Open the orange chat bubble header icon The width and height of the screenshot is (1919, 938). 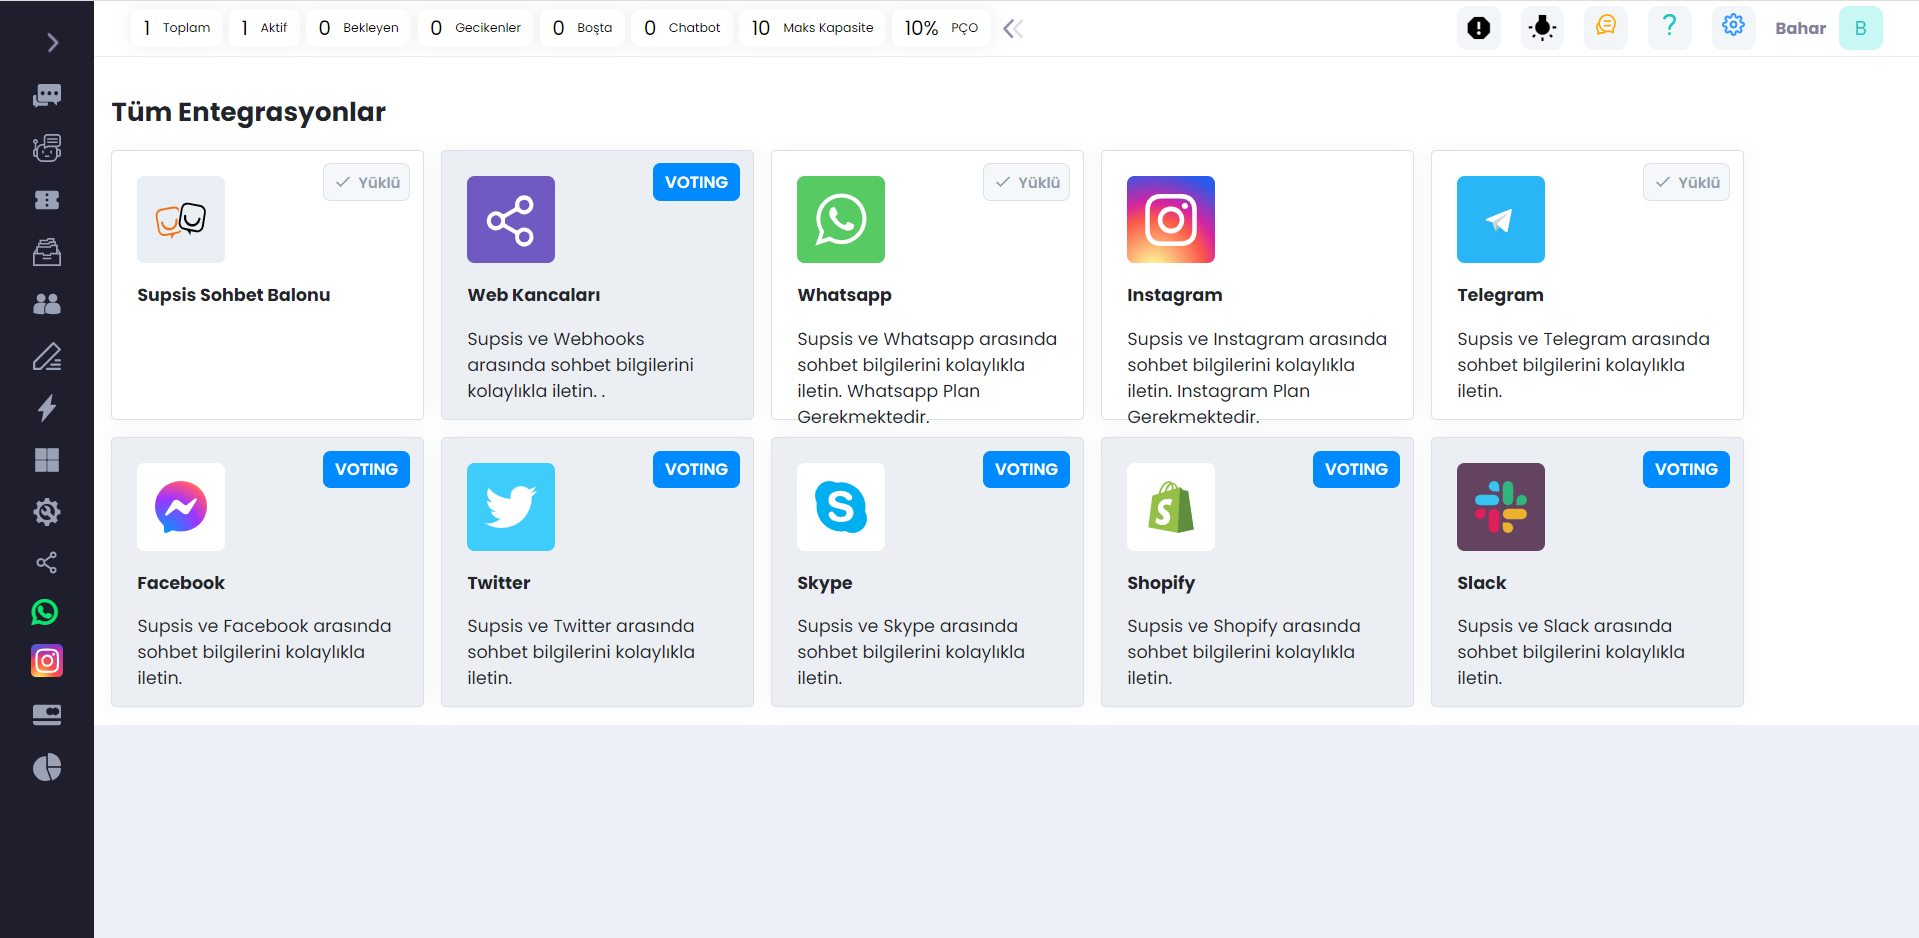coord(1606,27)
